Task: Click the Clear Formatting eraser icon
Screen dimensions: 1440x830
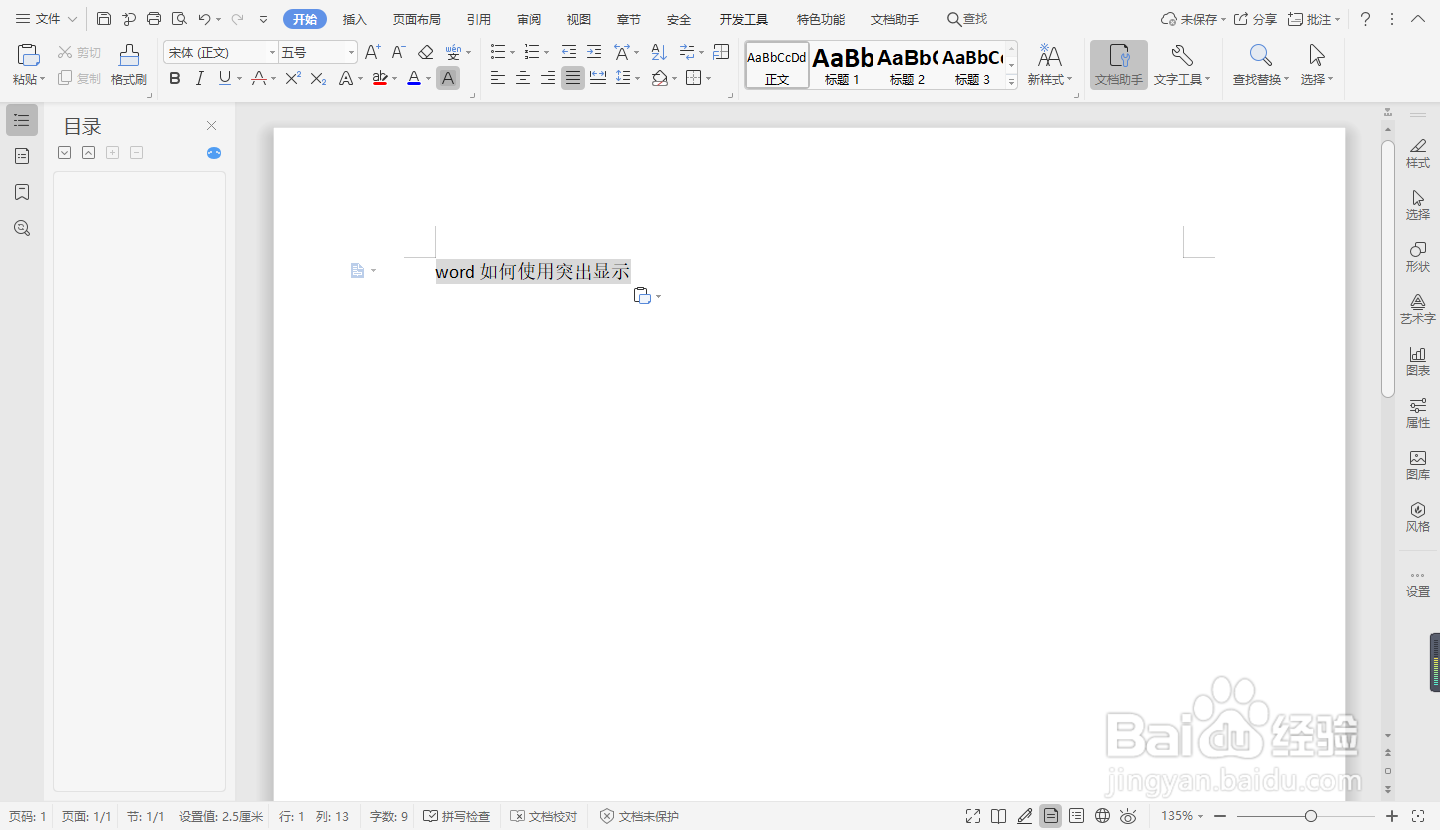Action: click(426, 52)
